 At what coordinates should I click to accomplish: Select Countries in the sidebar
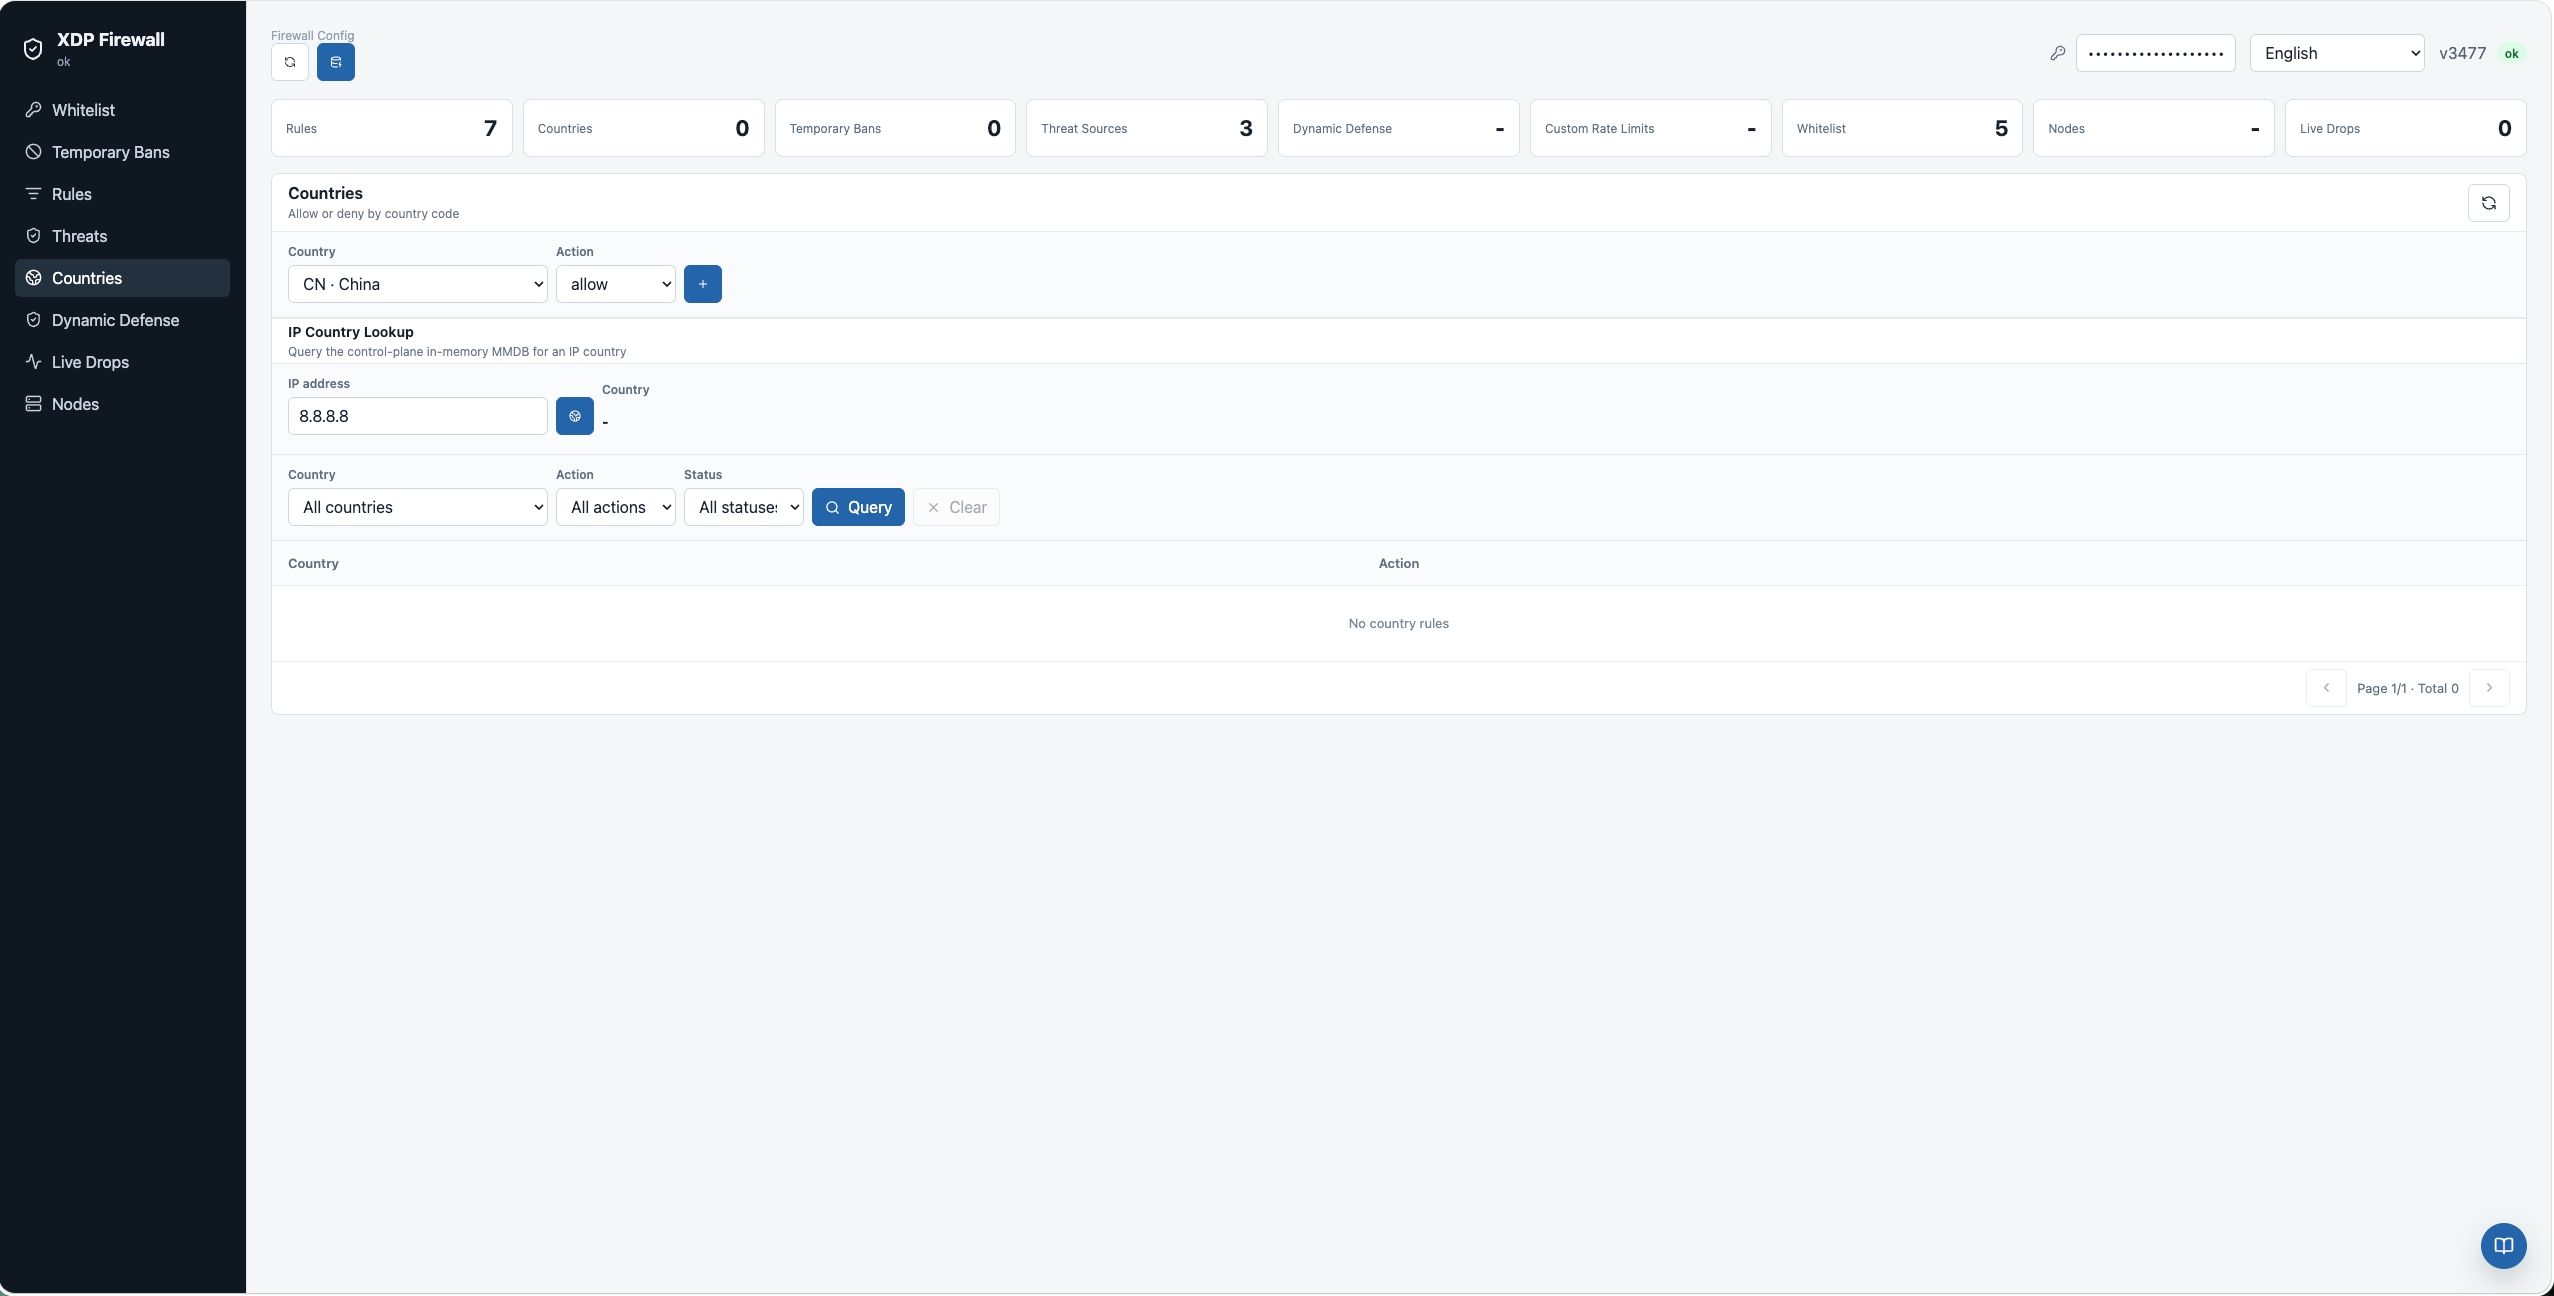[x=122, y=278]
